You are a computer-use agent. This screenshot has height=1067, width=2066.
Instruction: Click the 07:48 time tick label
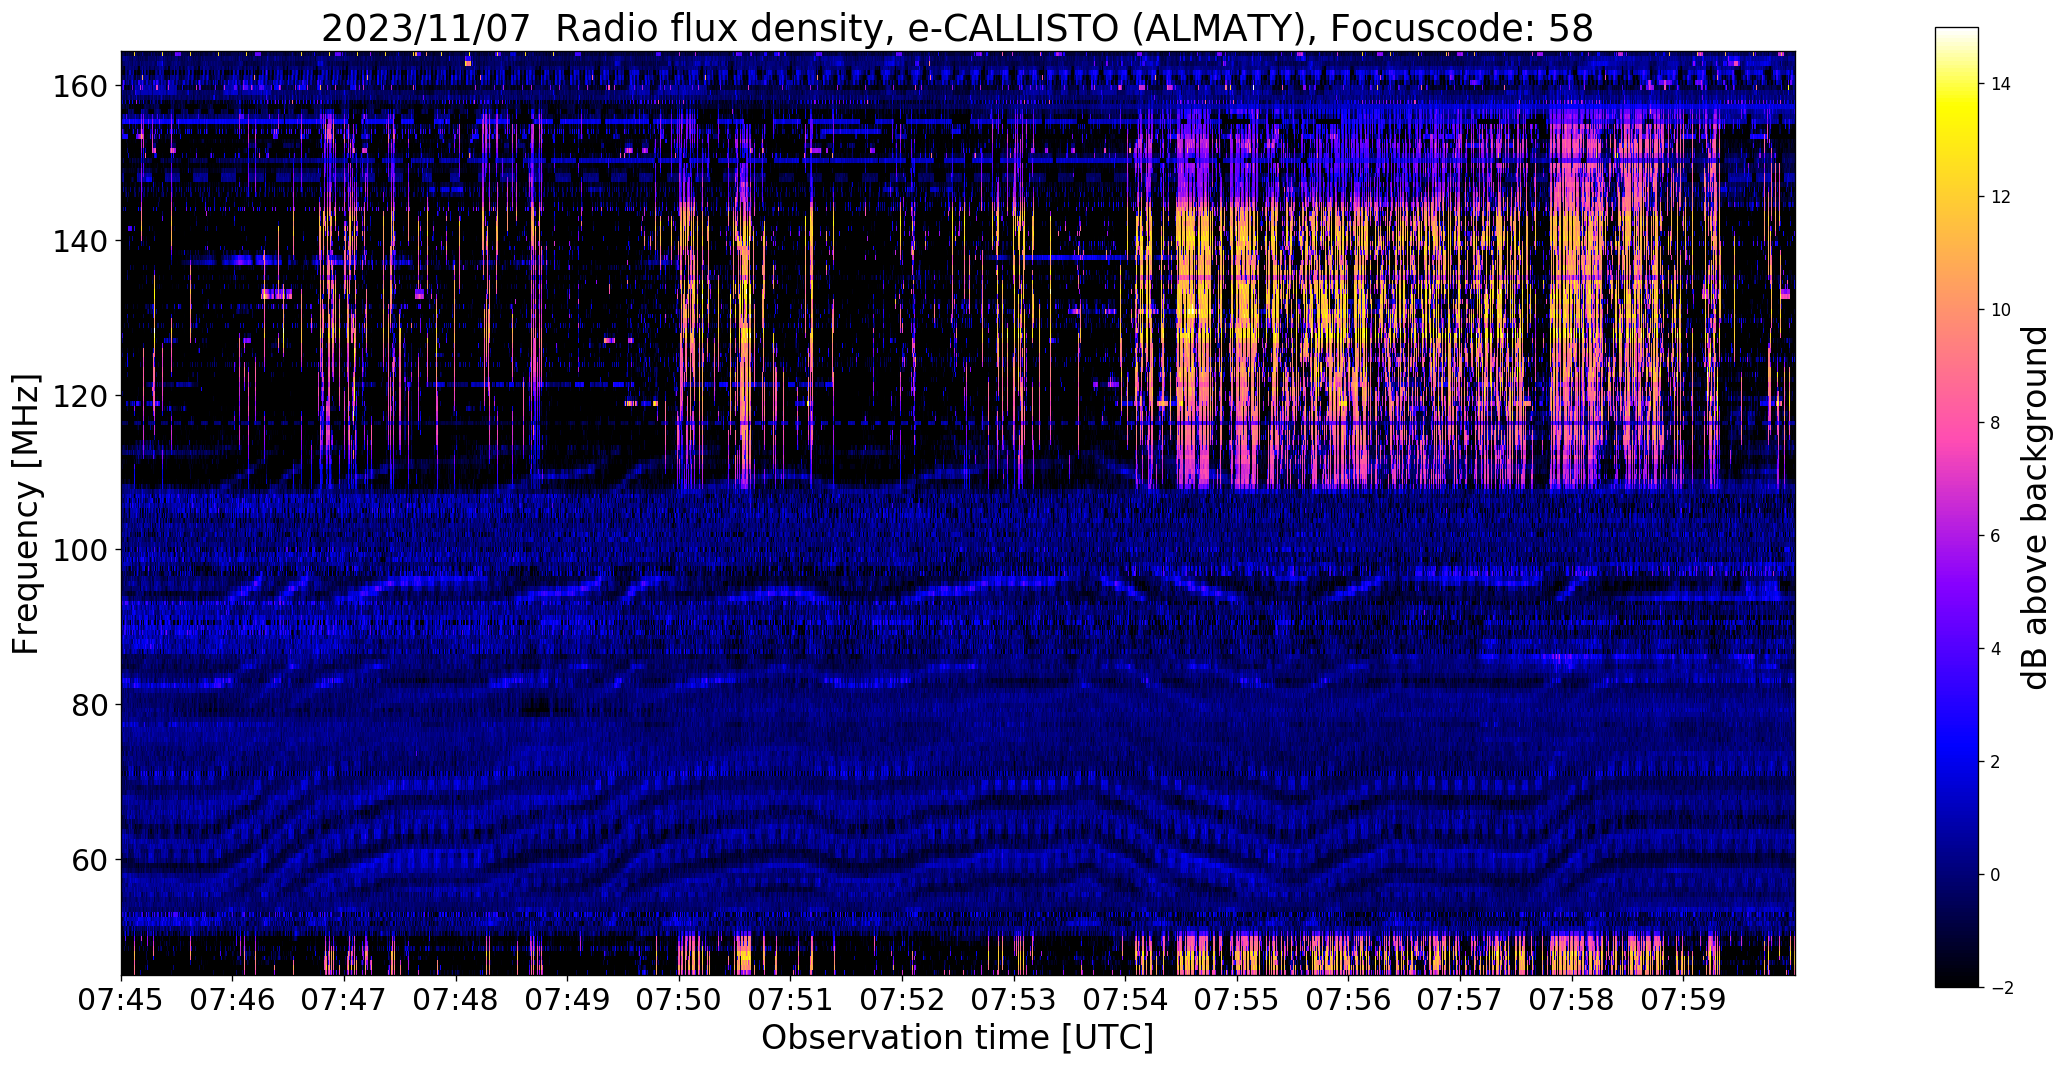456,1000
